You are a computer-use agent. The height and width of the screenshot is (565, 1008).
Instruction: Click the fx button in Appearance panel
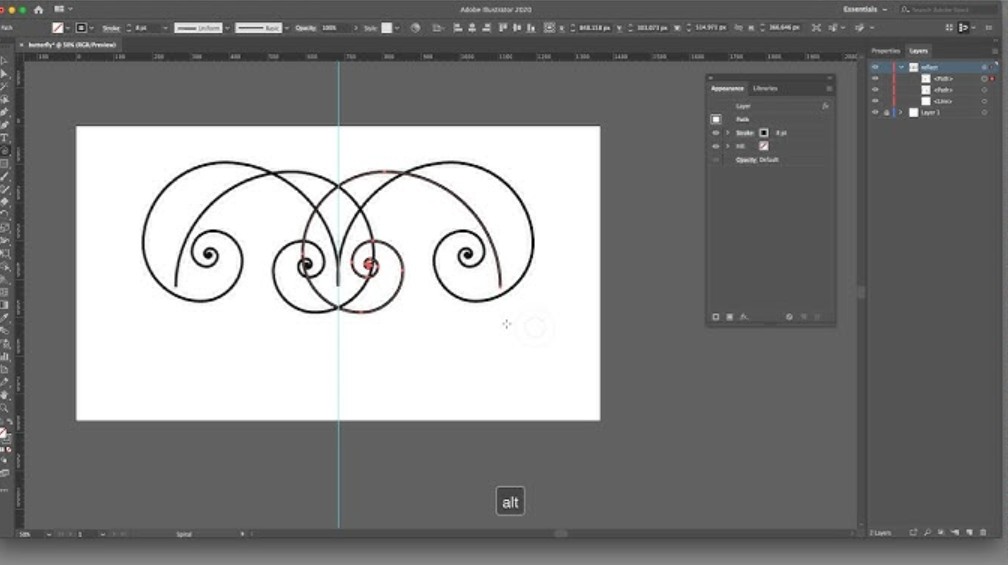[825, 105]
